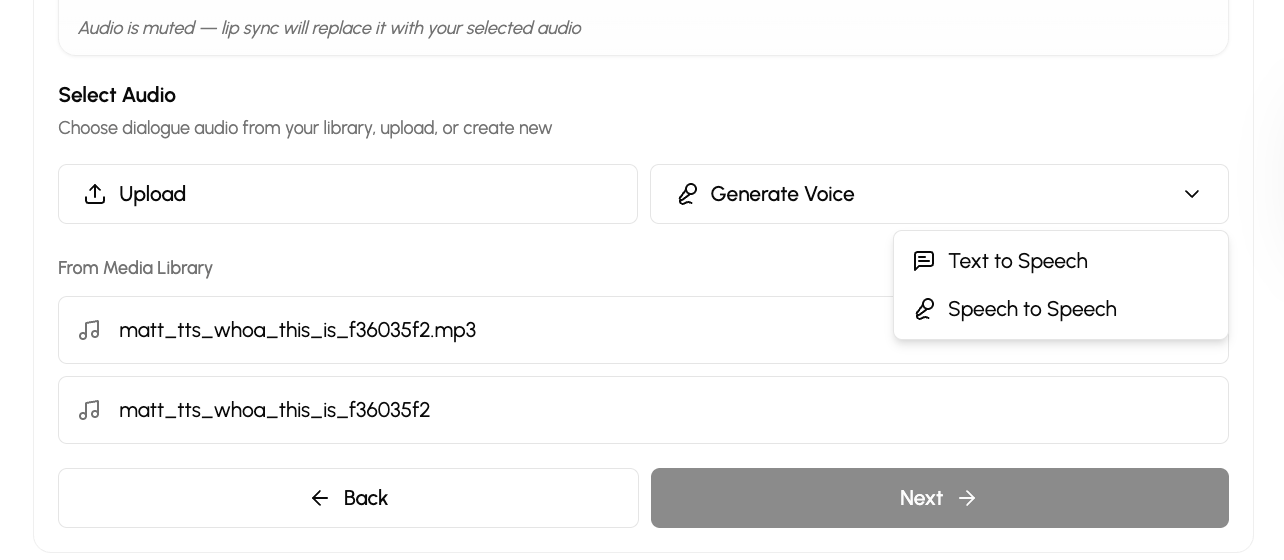Image resolution: width=1284 pixels, height=560 pixels.
Task: Click the Generate Voice microphone icon
Action: pos(687,194)
